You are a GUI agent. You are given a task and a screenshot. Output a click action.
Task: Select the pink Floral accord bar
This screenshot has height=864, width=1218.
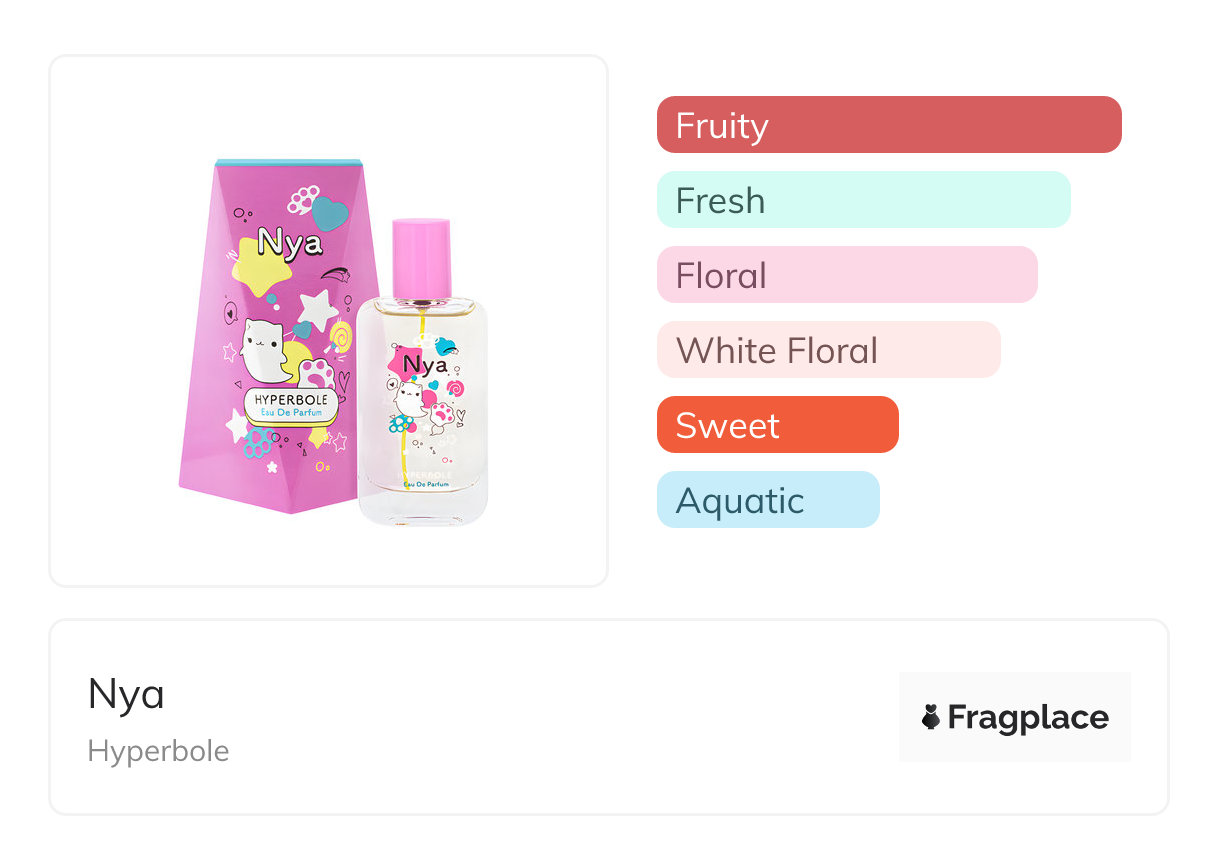pyautogui.click(x=846, y=275)
